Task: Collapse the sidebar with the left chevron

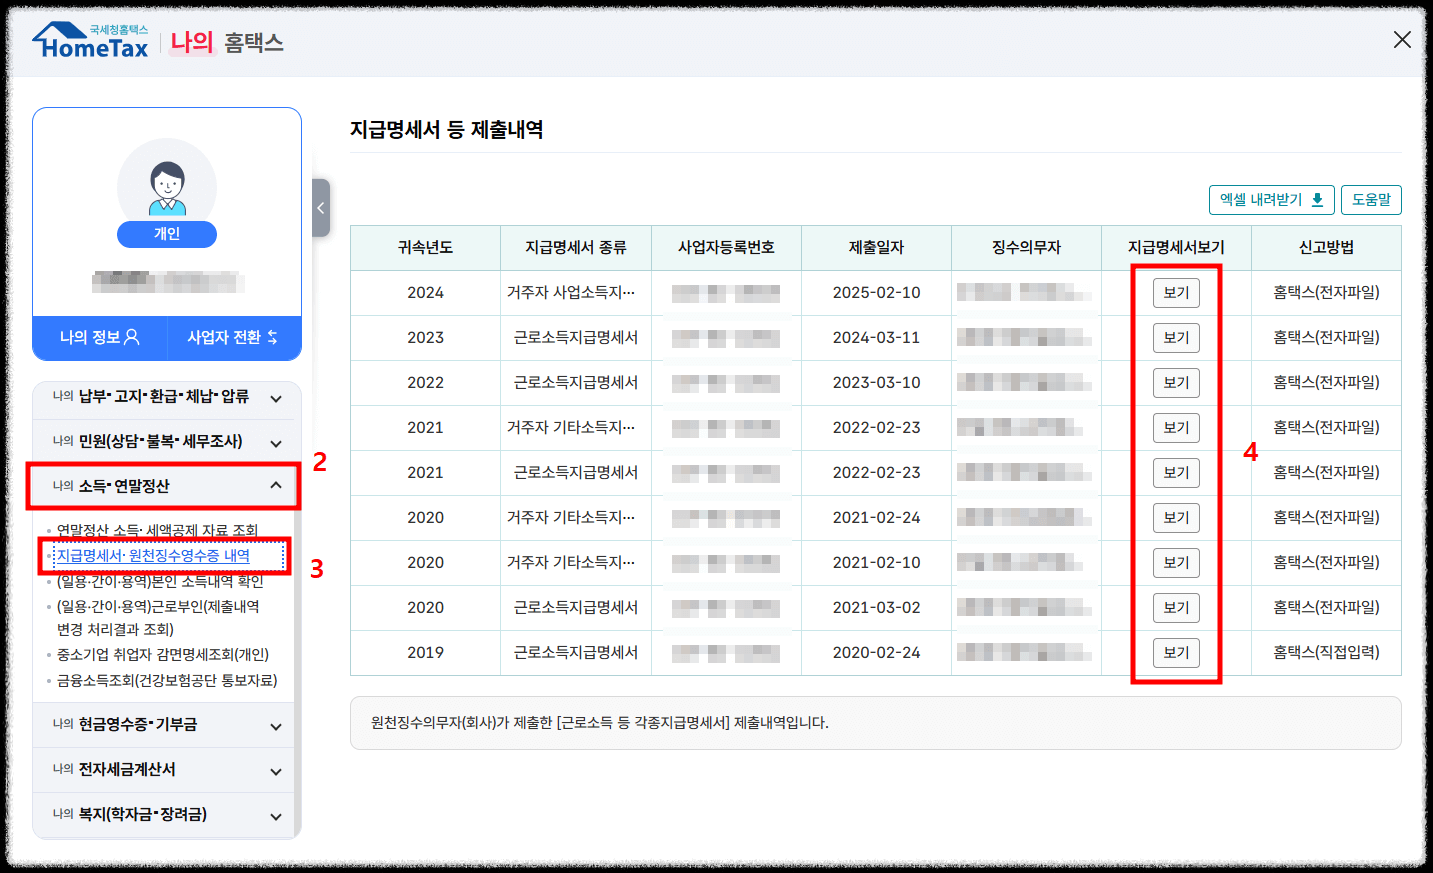Action: pos(319,208)
